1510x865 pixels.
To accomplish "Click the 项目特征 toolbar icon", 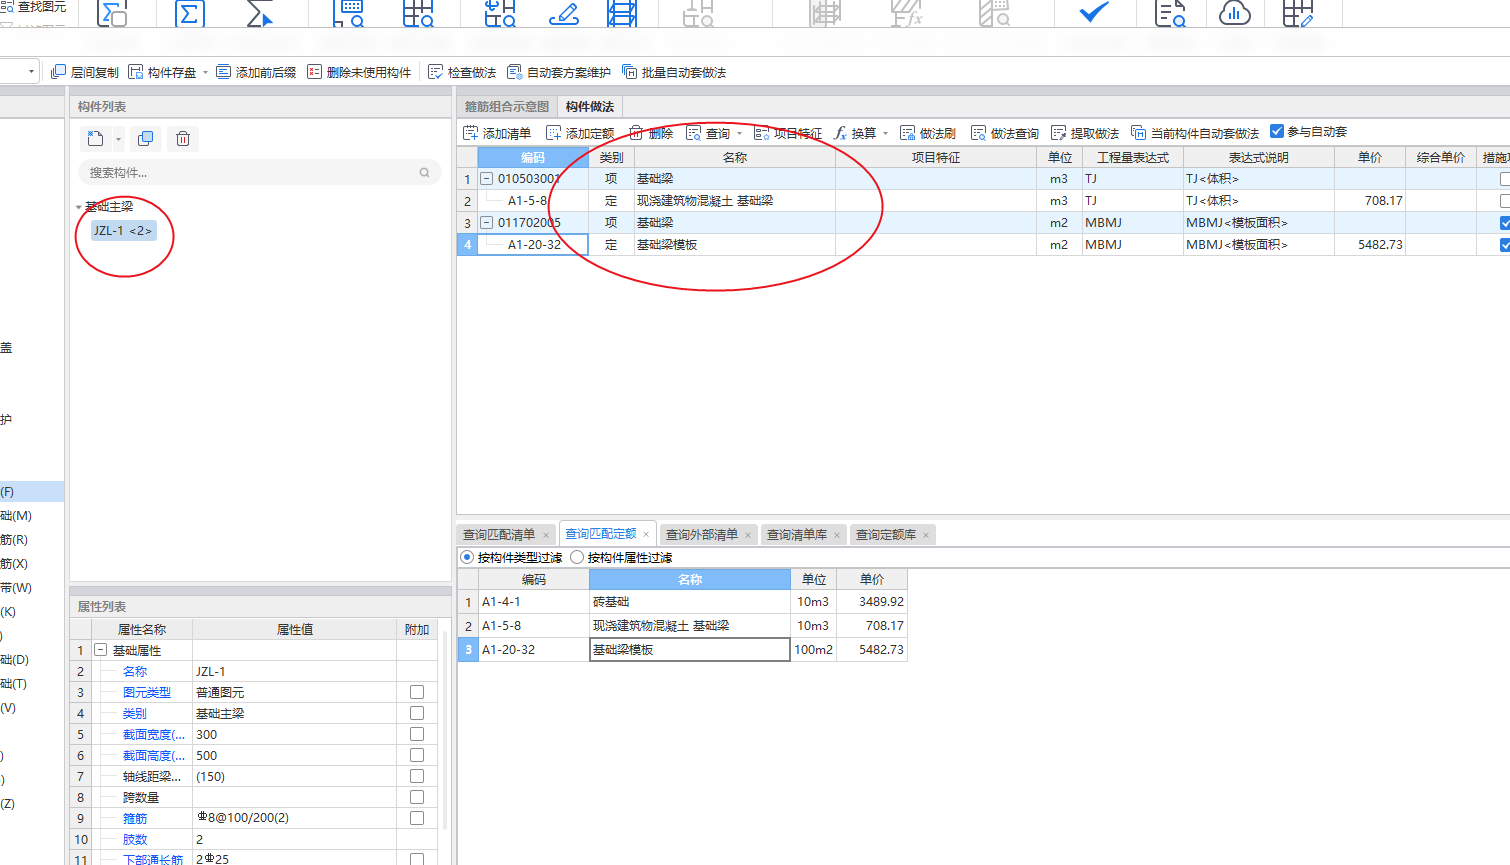I will [x=762, y=133].
